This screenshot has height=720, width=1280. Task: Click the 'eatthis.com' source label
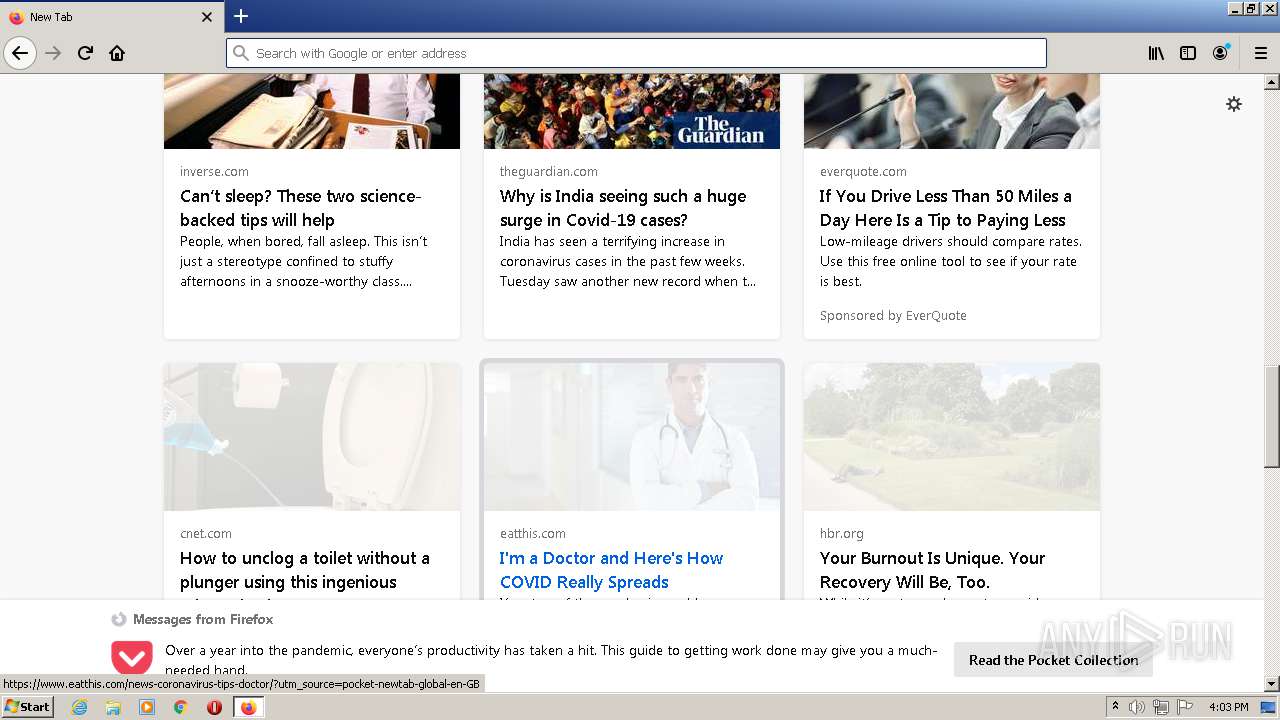(533, 533)
